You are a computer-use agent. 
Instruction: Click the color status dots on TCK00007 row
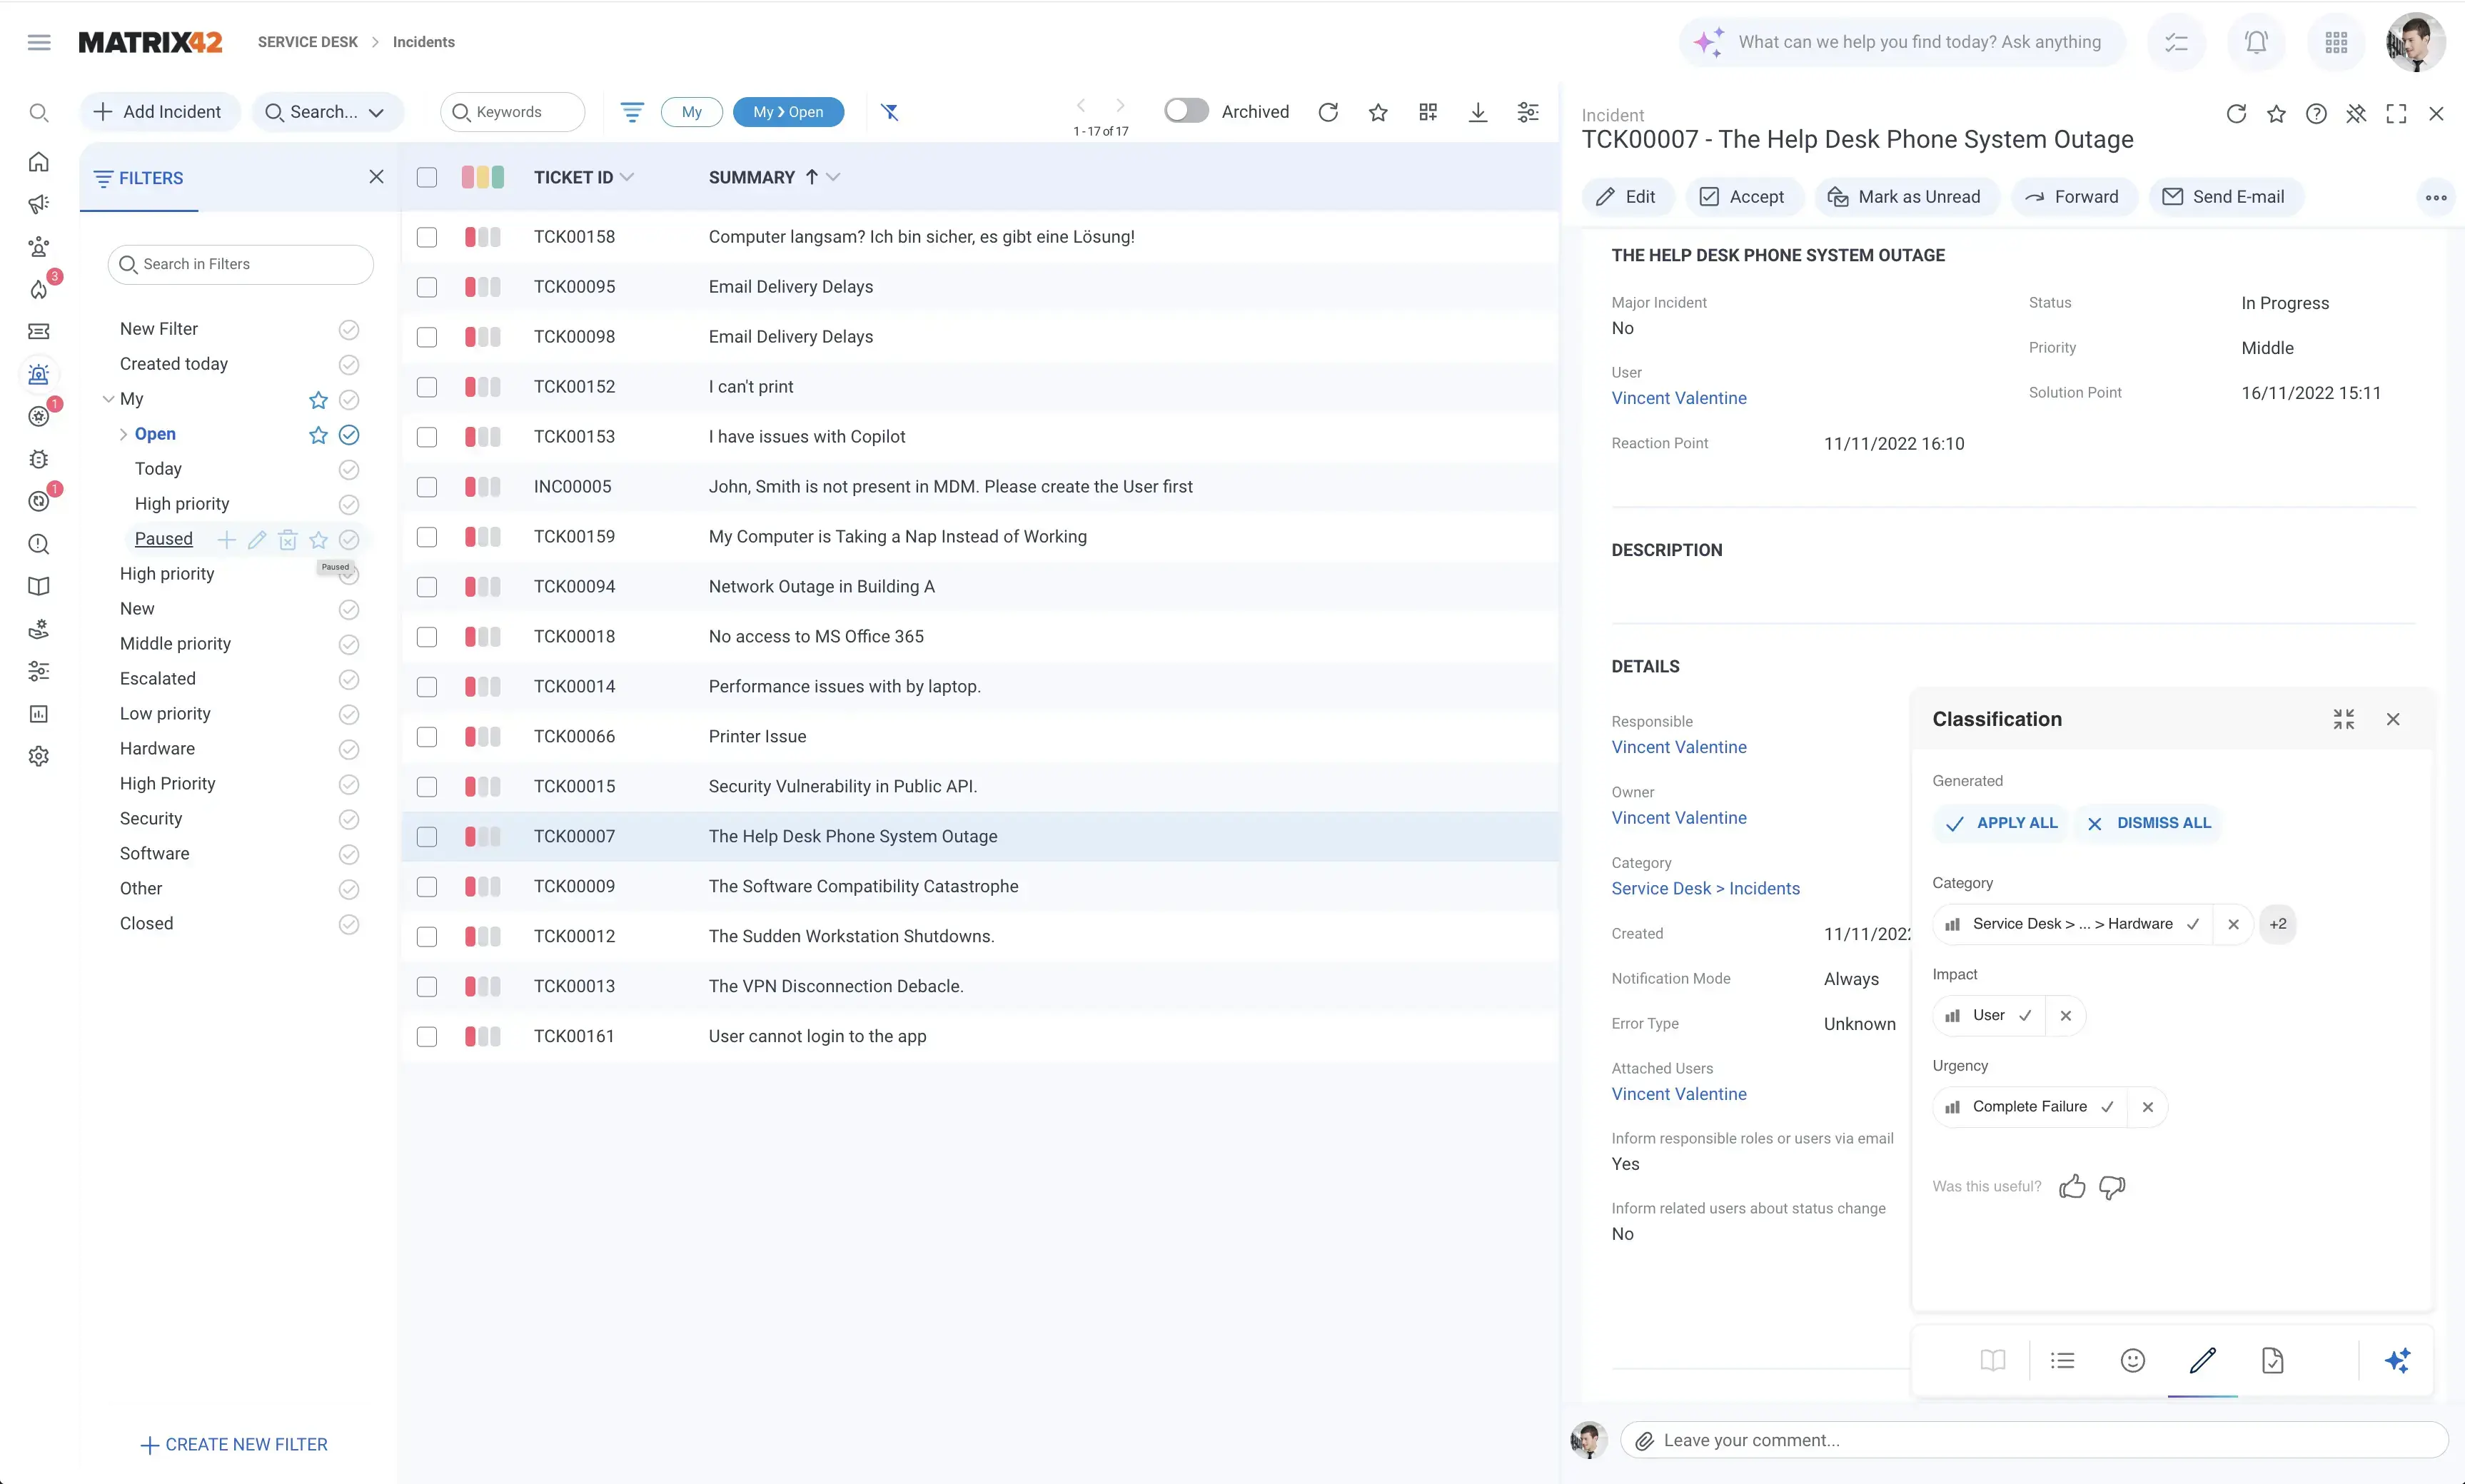(481, 836)
